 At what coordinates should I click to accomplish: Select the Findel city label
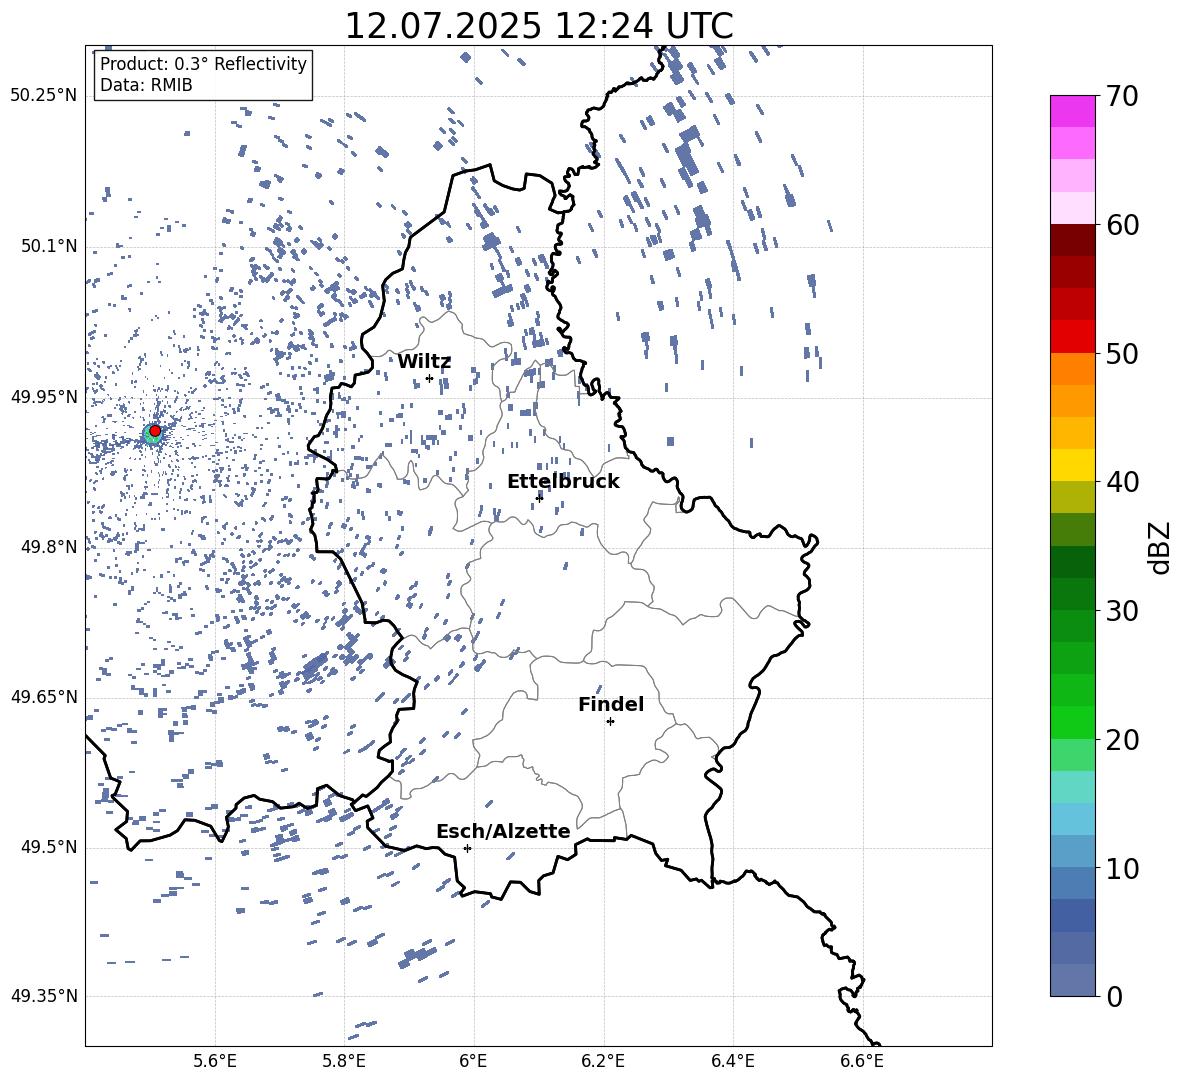pos(611,704)
